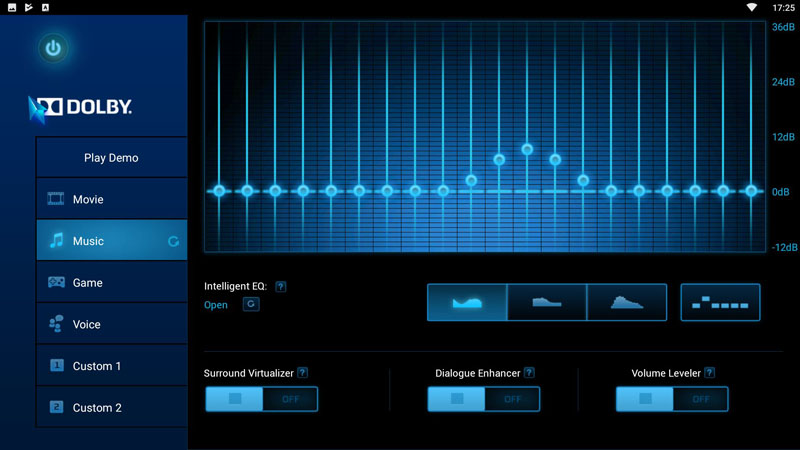Open the Custom 1 profile
Screen dimensions: 800x450
tap(112, 366)
